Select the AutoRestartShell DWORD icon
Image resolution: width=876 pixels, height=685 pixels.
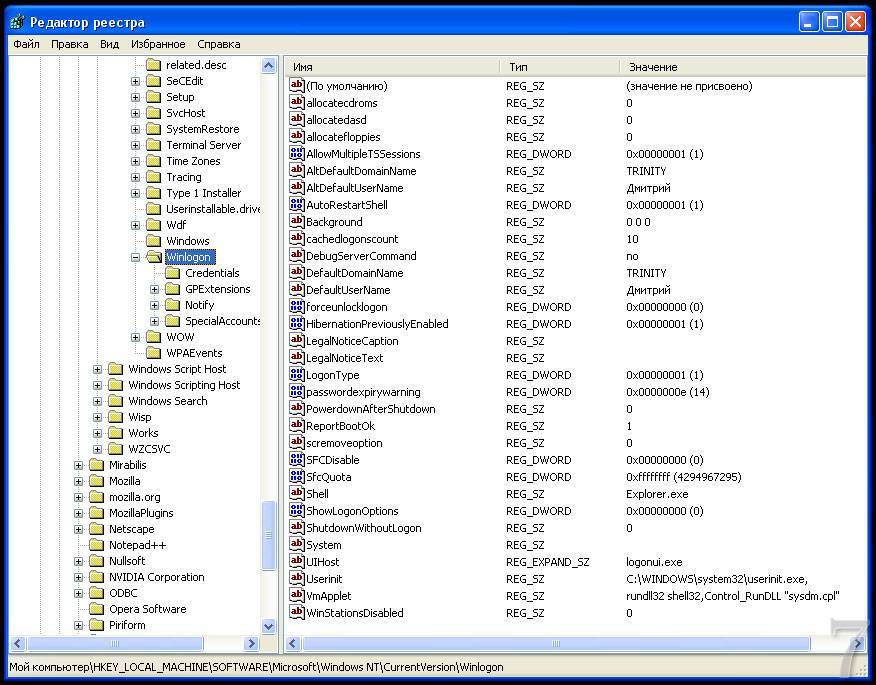click(x=296, y=205)
